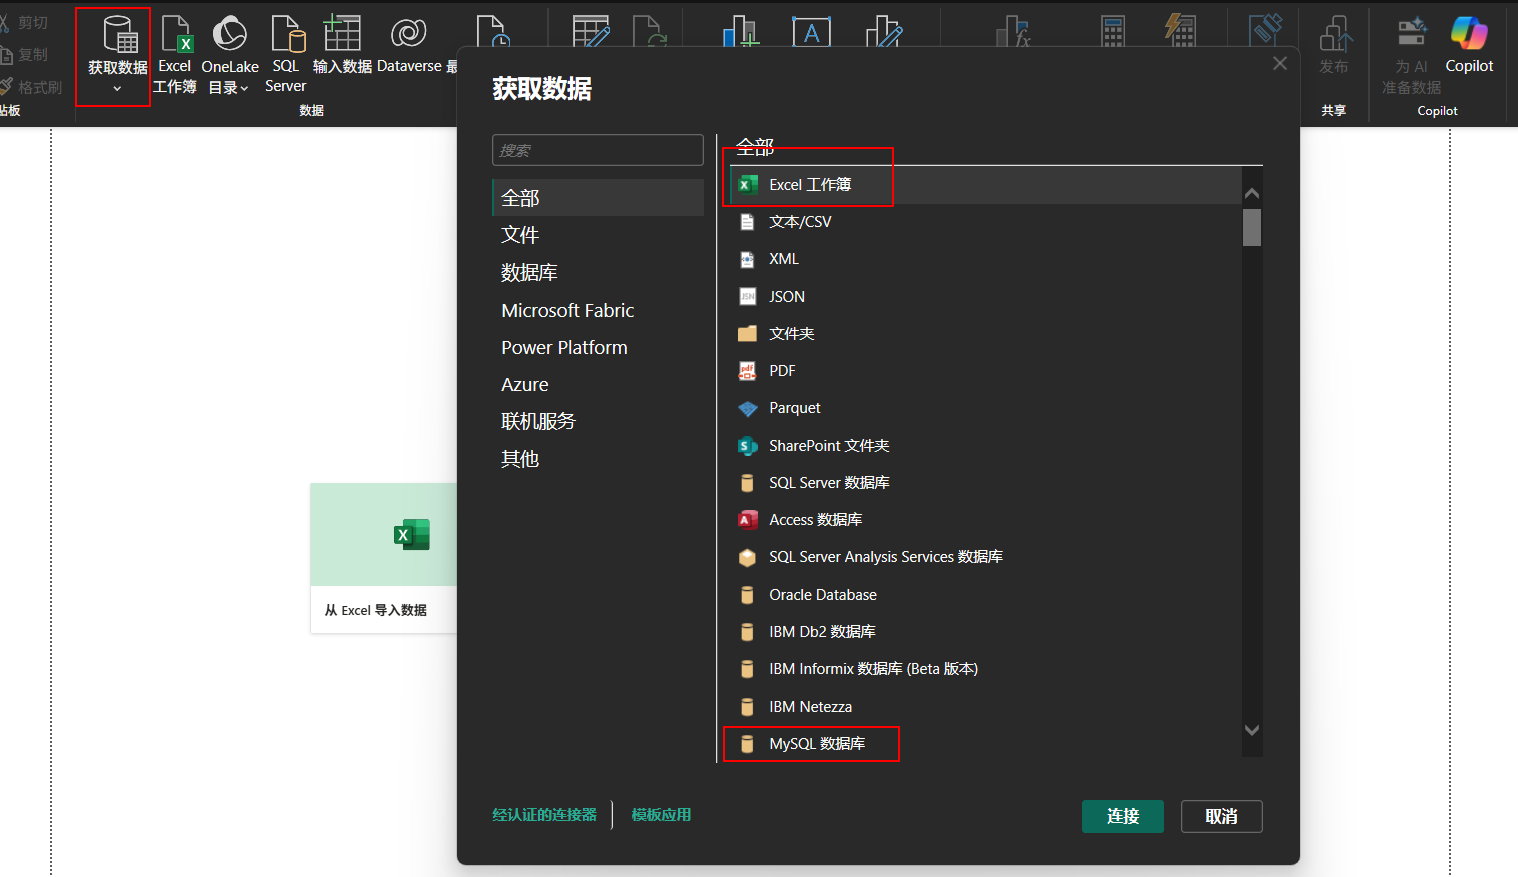1518x877 pixels.
Task: Choose the SQL Server 数据库 connector
Action: (x=985, y=483)
